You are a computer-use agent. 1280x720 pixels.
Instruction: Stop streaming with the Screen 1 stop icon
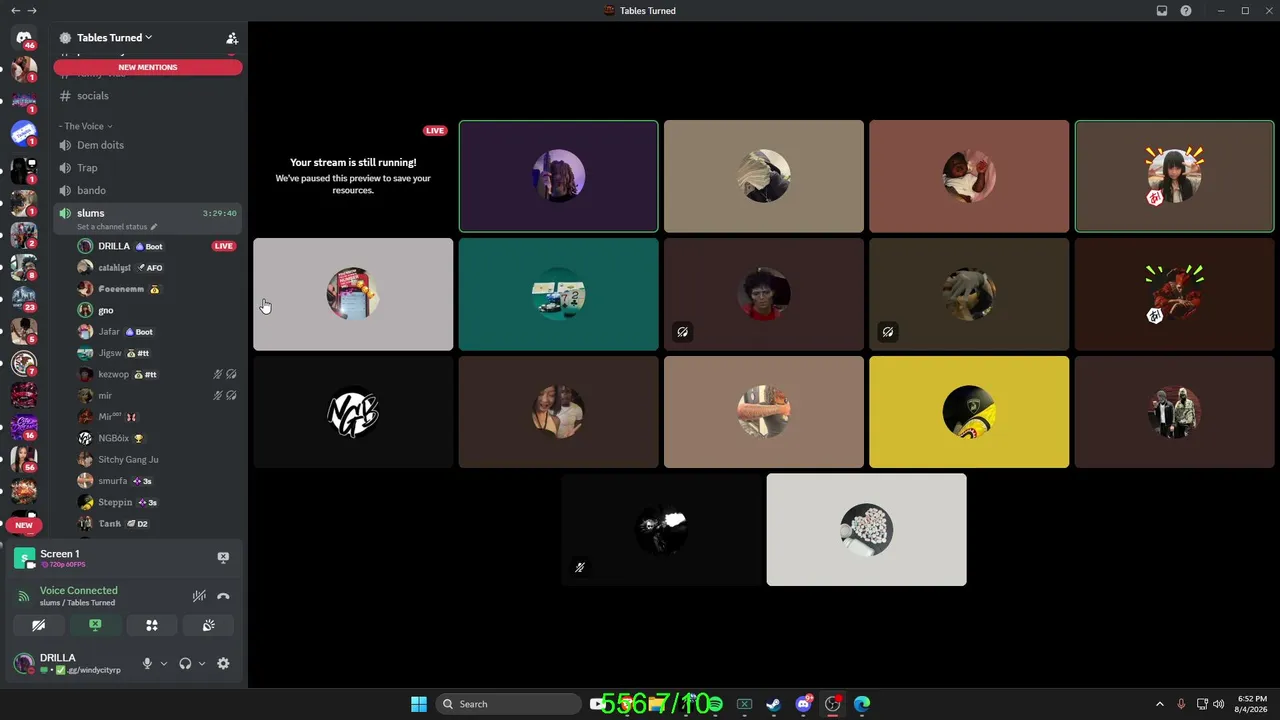click(x=223, y=558)
